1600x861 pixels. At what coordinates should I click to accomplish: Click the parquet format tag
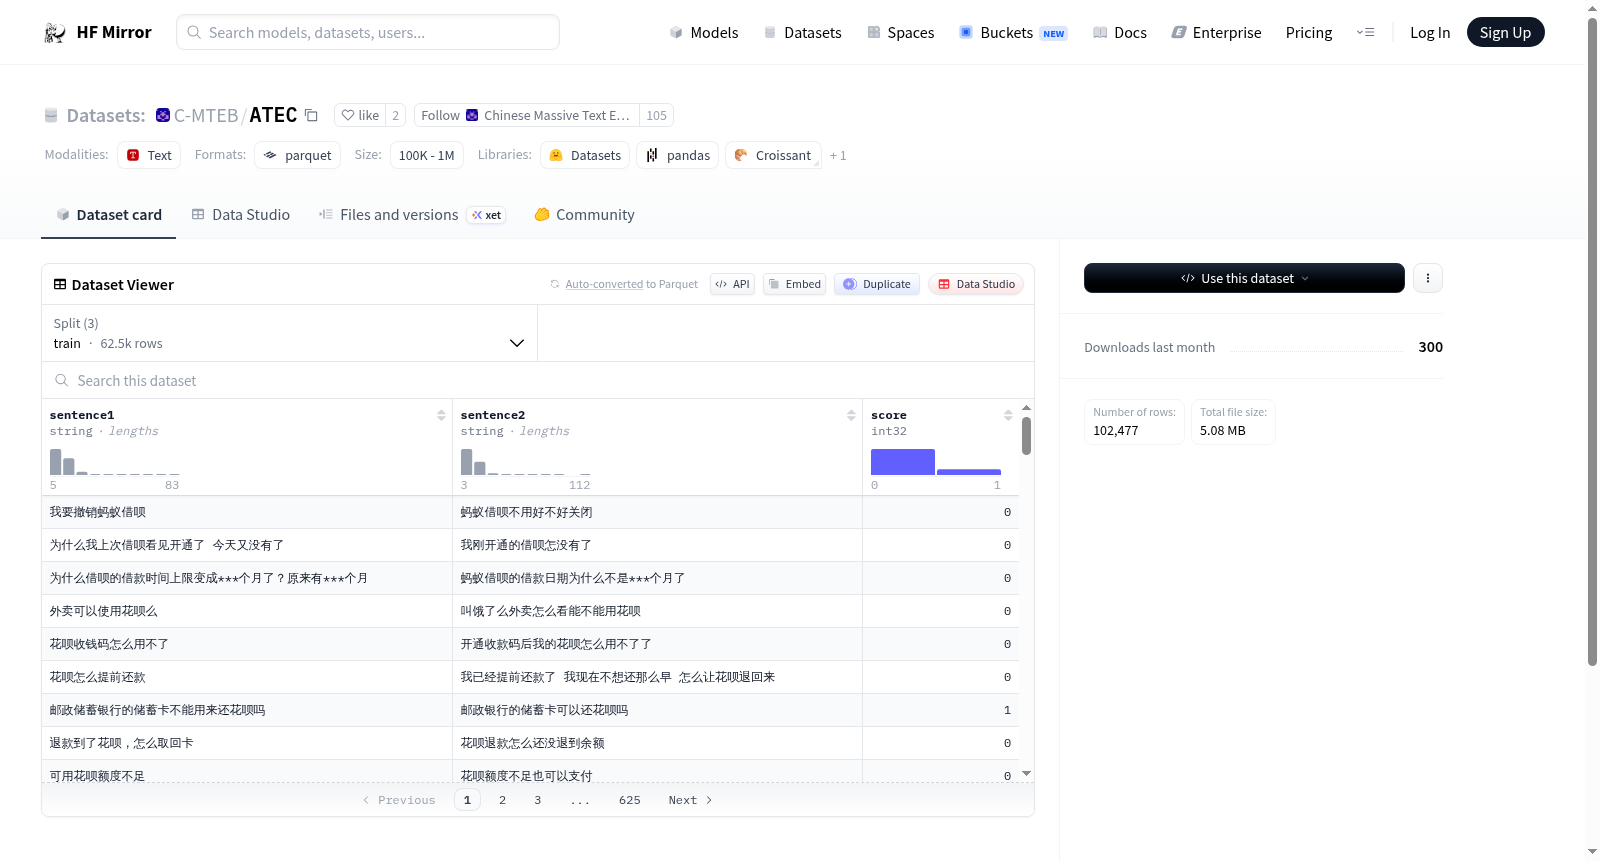(298, 155)
